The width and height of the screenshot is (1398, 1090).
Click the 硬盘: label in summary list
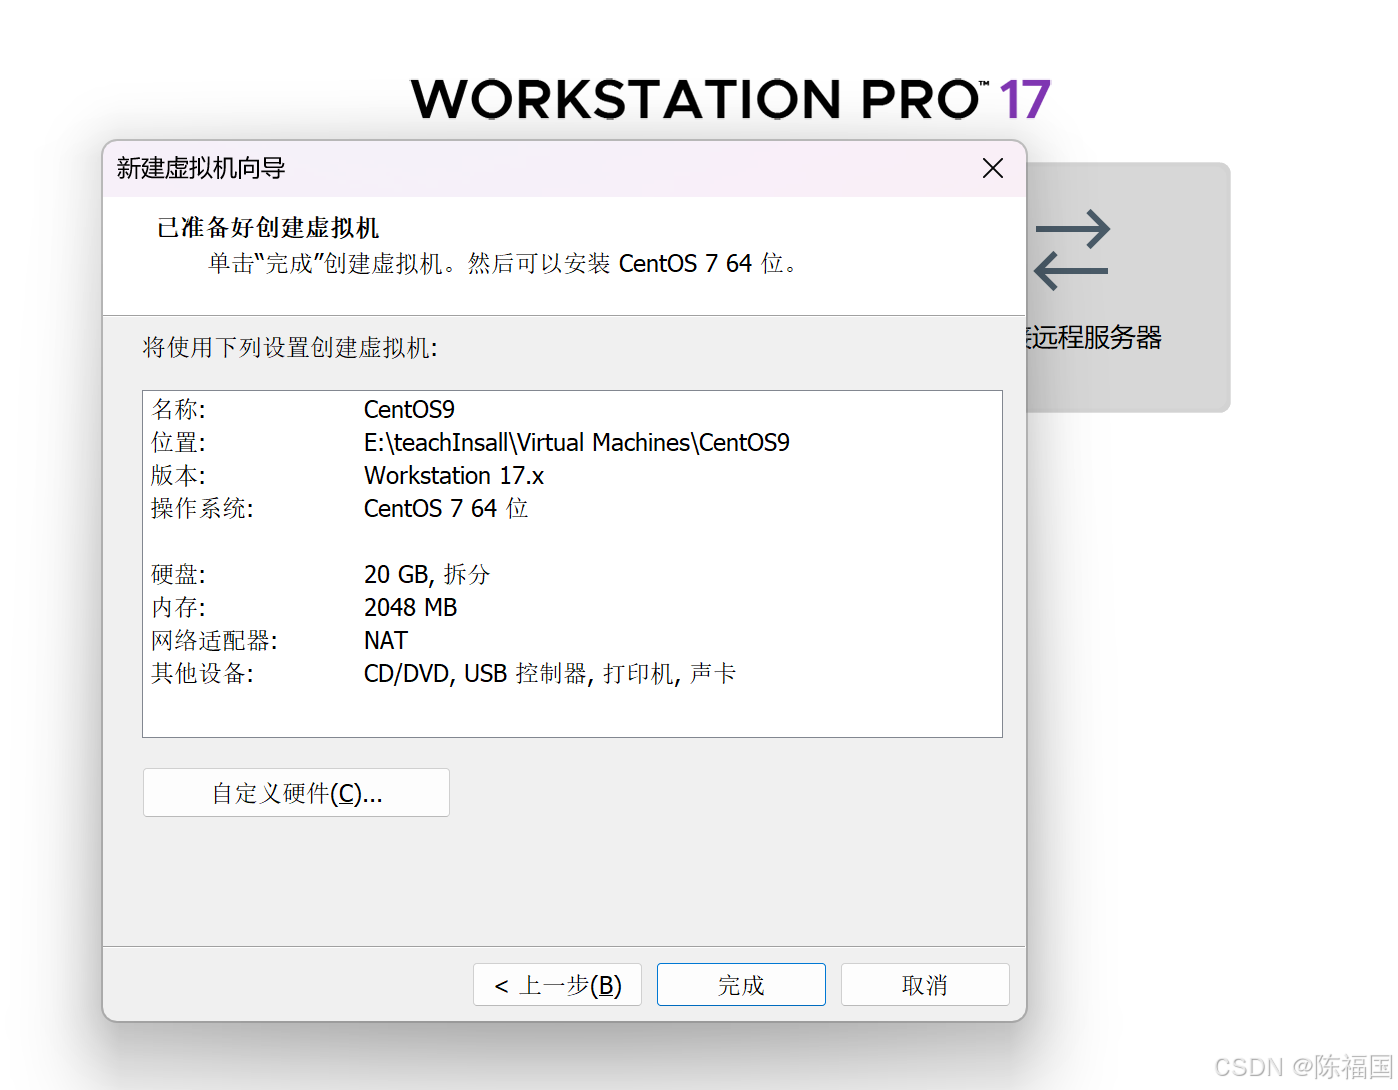[x=178, y=574]
